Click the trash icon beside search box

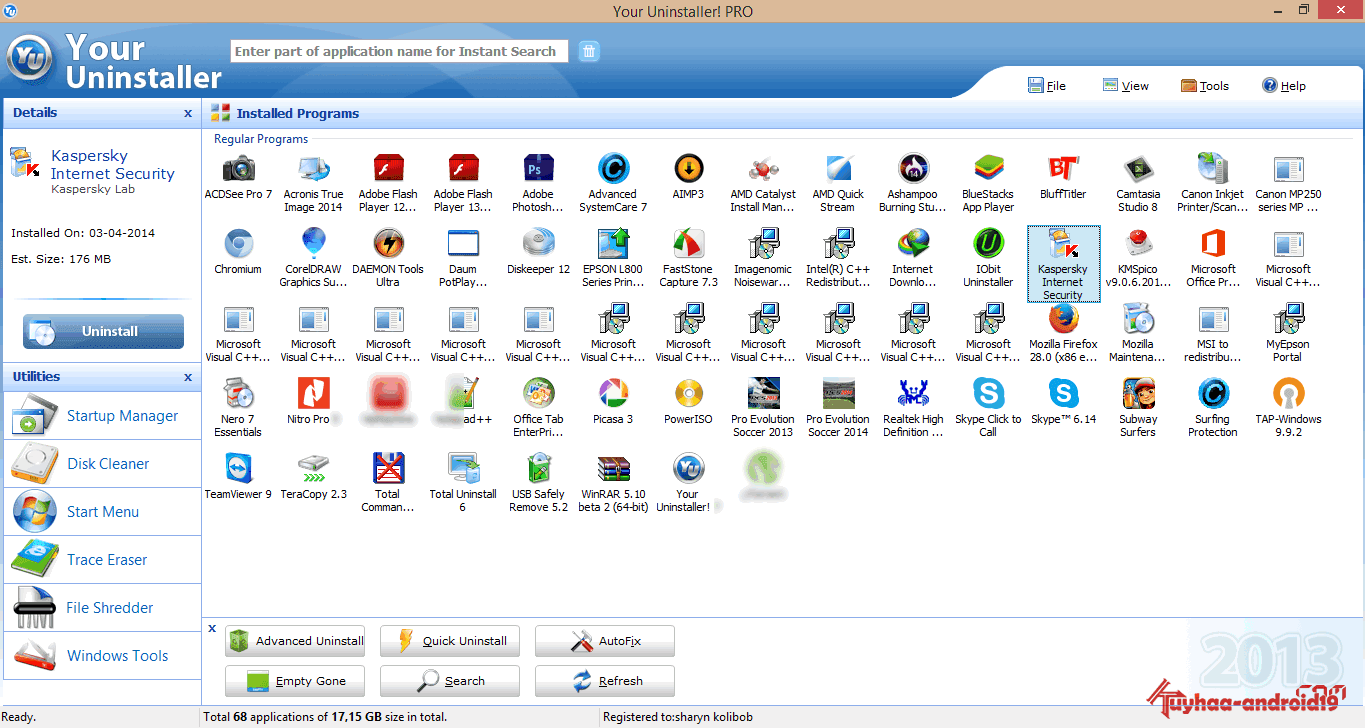589,51
